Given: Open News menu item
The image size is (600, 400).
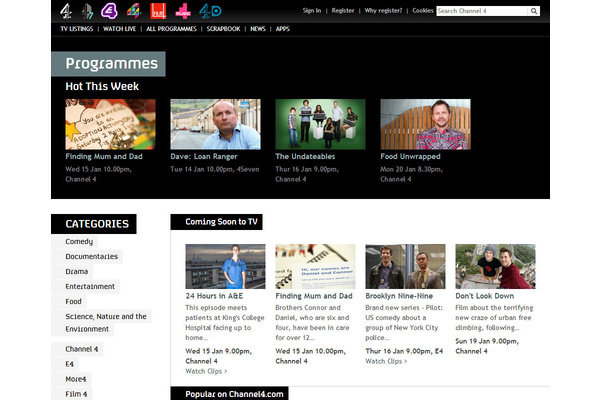Looking at the screenshot, I should click(258, 29).
